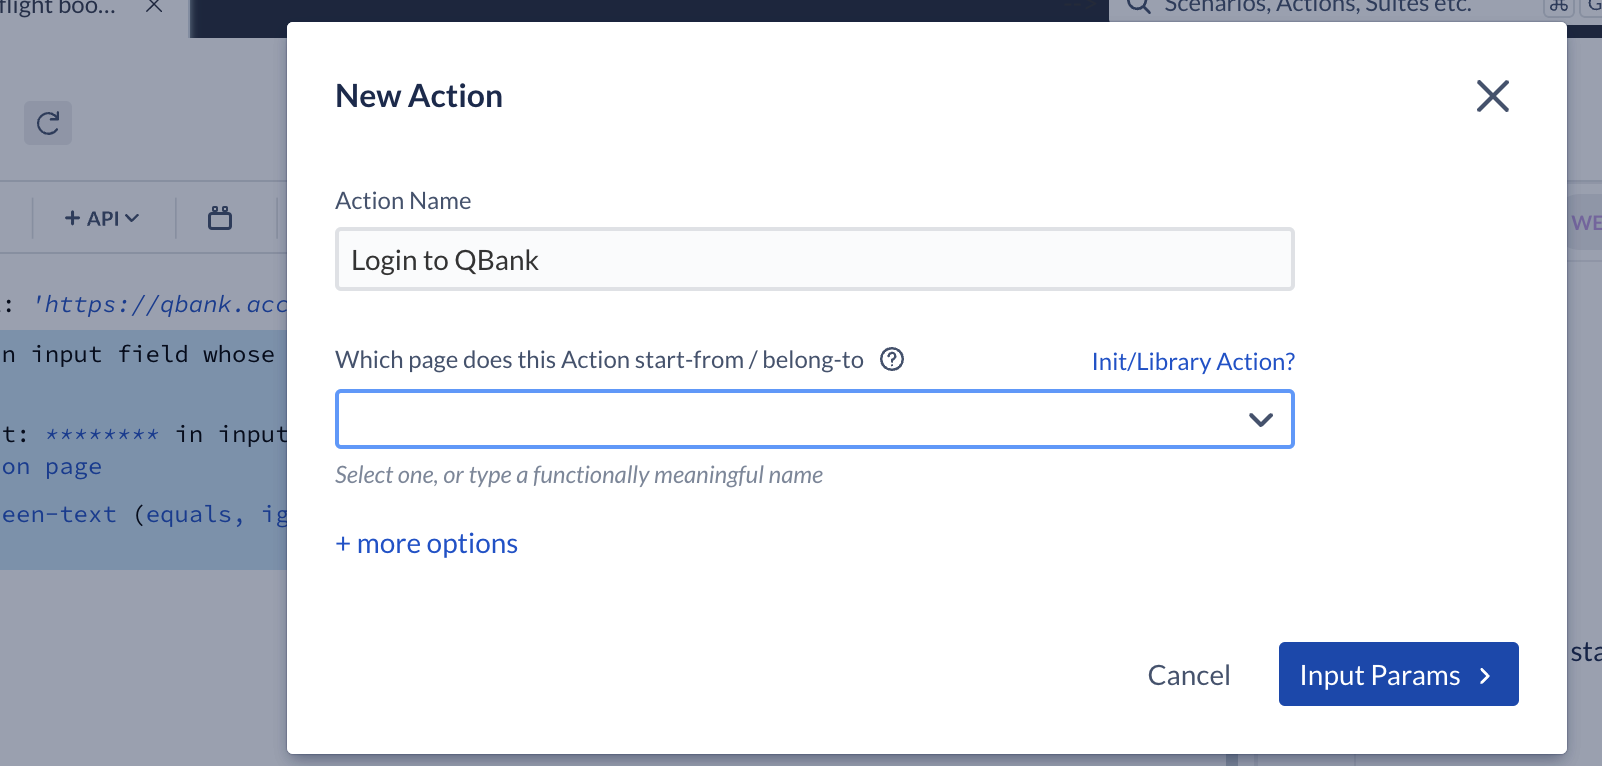Viewport: 1602px width, 766px height.
Task: Click the WE badge on the right edge
Action: [x=1585, y=223]
